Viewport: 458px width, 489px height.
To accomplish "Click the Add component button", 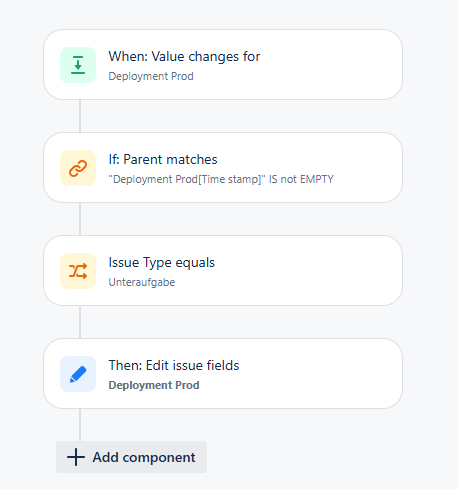I will tap(131, 457).
